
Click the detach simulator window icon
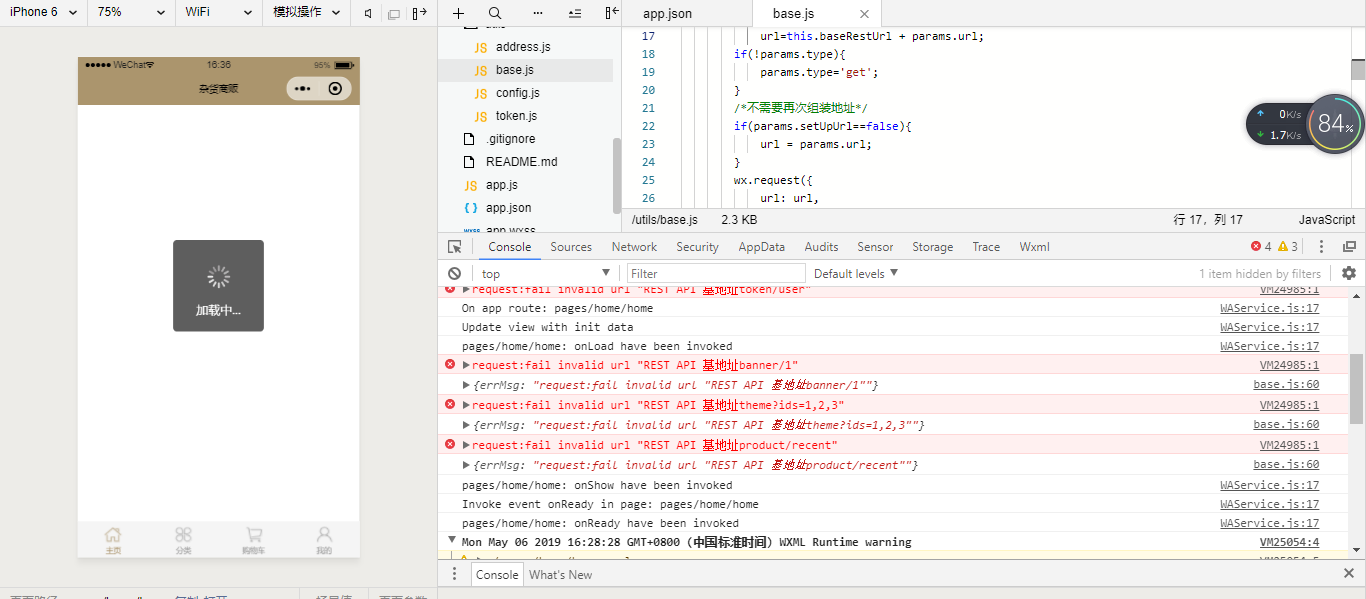tap(394, 13)
